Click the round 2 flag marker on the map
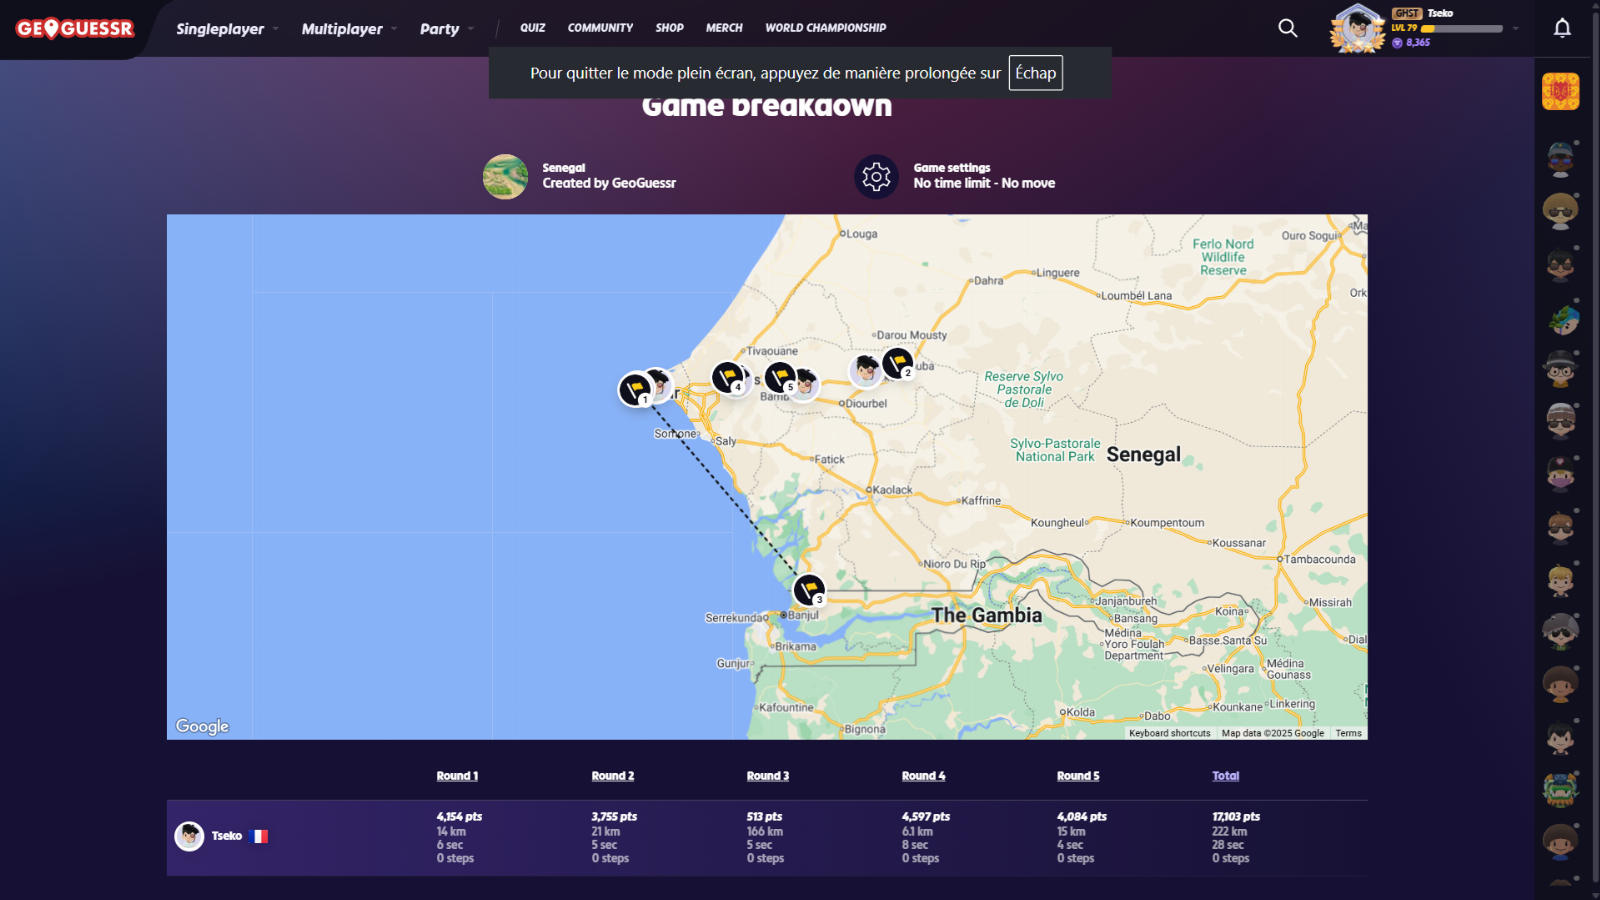1600x900 pixels. pos(898,362)
